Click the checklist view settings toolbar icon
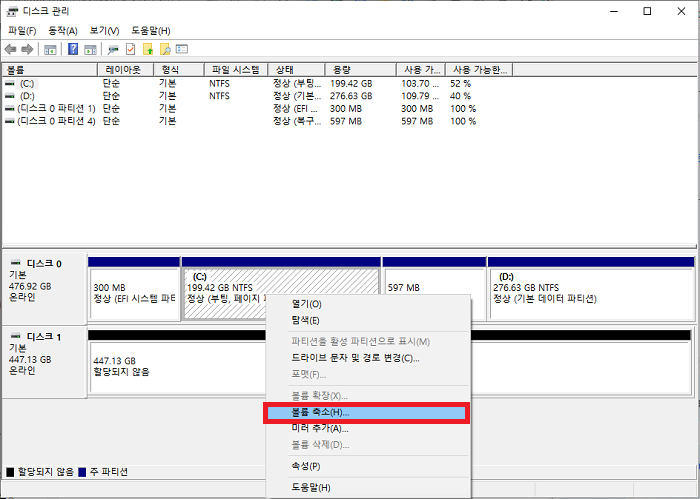The width and height of the screenshot is (700, 499). coord(182,49)
